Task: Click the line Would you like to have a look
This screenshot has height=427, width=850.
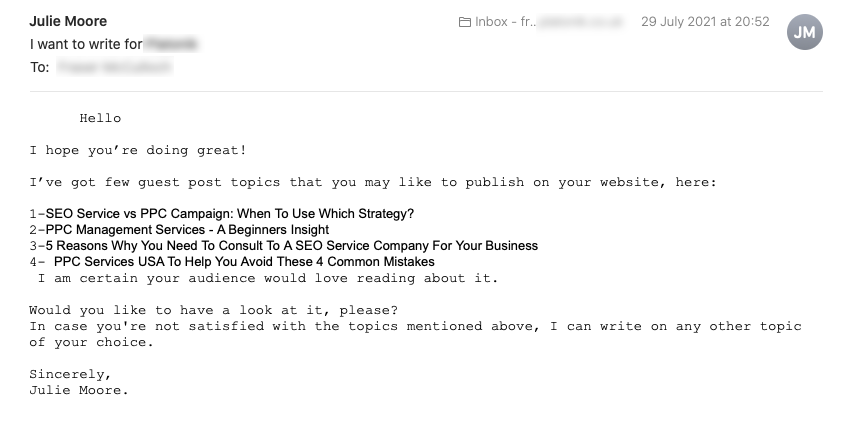Action: 214,310
